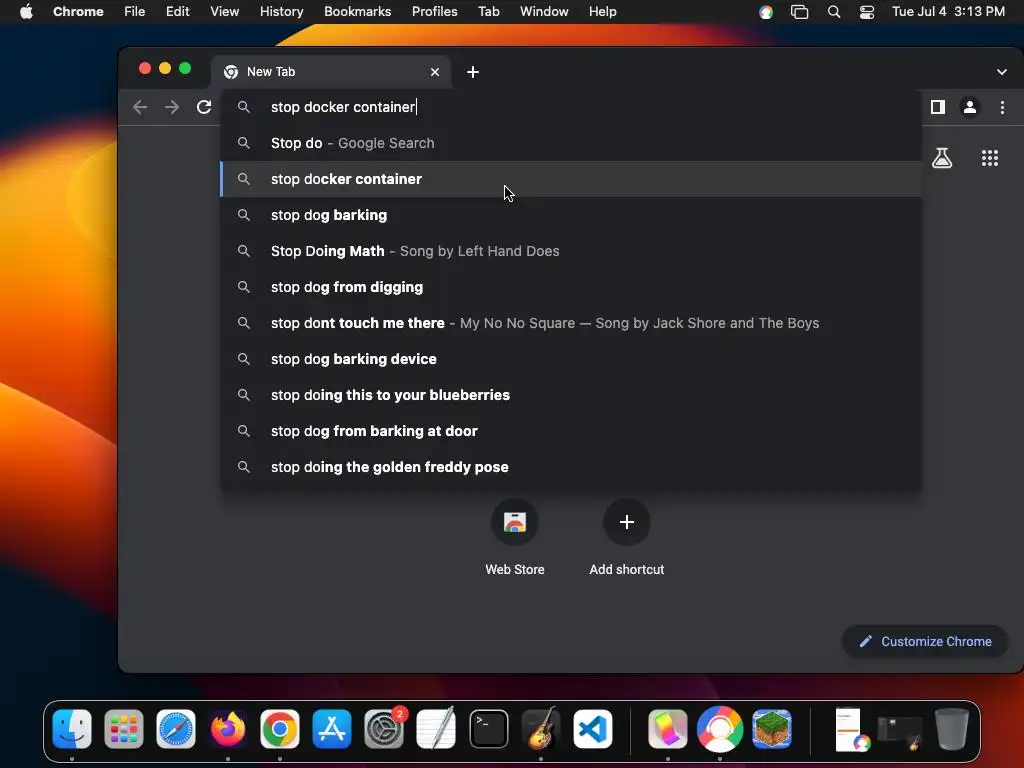Launch Firefox from the Dock
Image resolution: width=1024 pixels, height=768 pixels.
[x=228, y=729]
